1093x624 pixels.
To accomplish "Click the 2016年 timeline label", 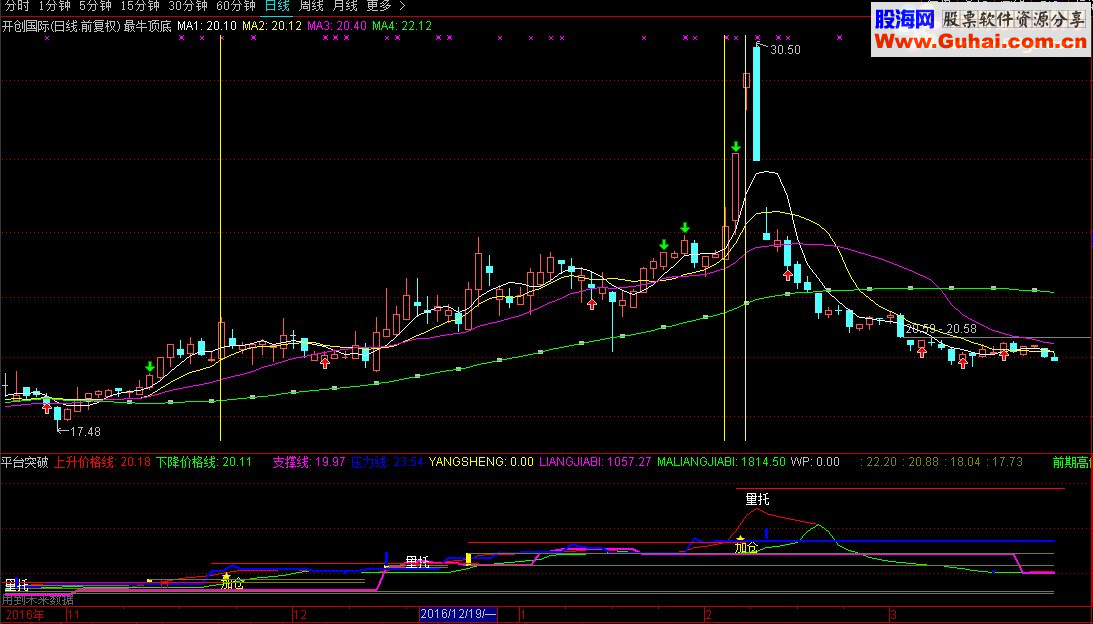I will [25, 615].
